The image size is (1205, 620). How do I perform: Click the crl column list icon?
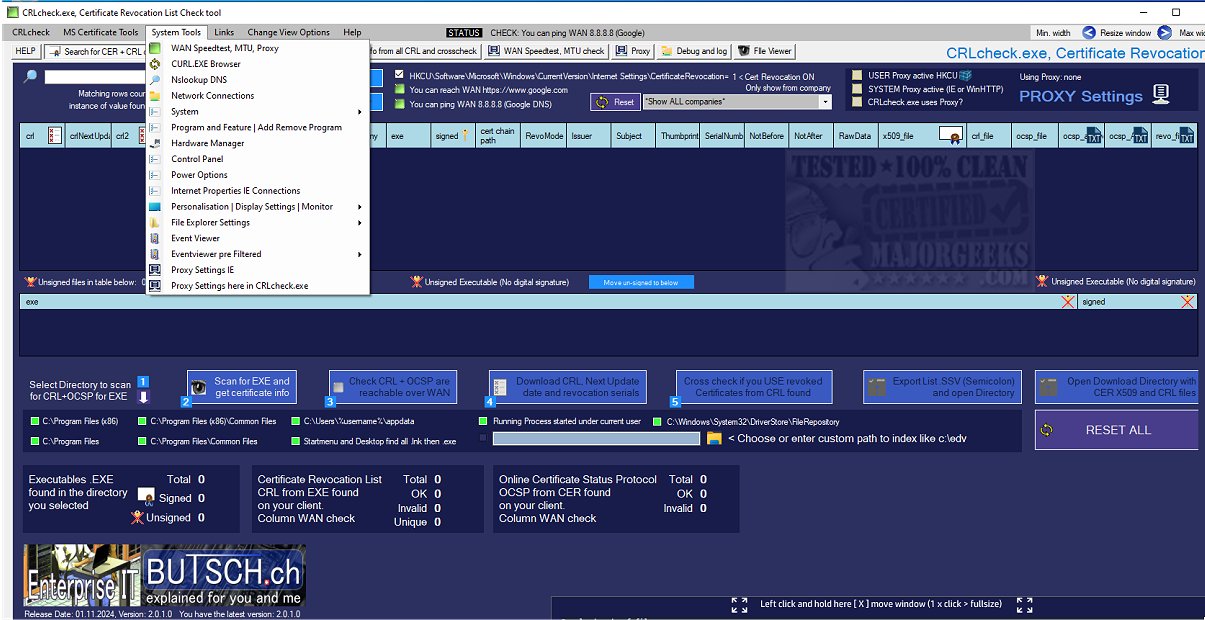[55, 136]
